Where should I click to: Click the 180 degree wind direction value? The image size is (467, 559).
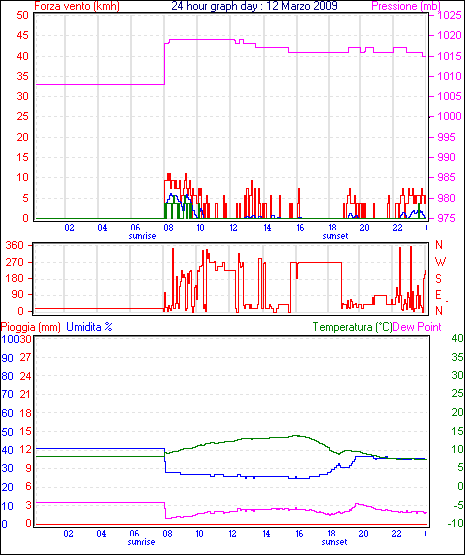(15, 278)
